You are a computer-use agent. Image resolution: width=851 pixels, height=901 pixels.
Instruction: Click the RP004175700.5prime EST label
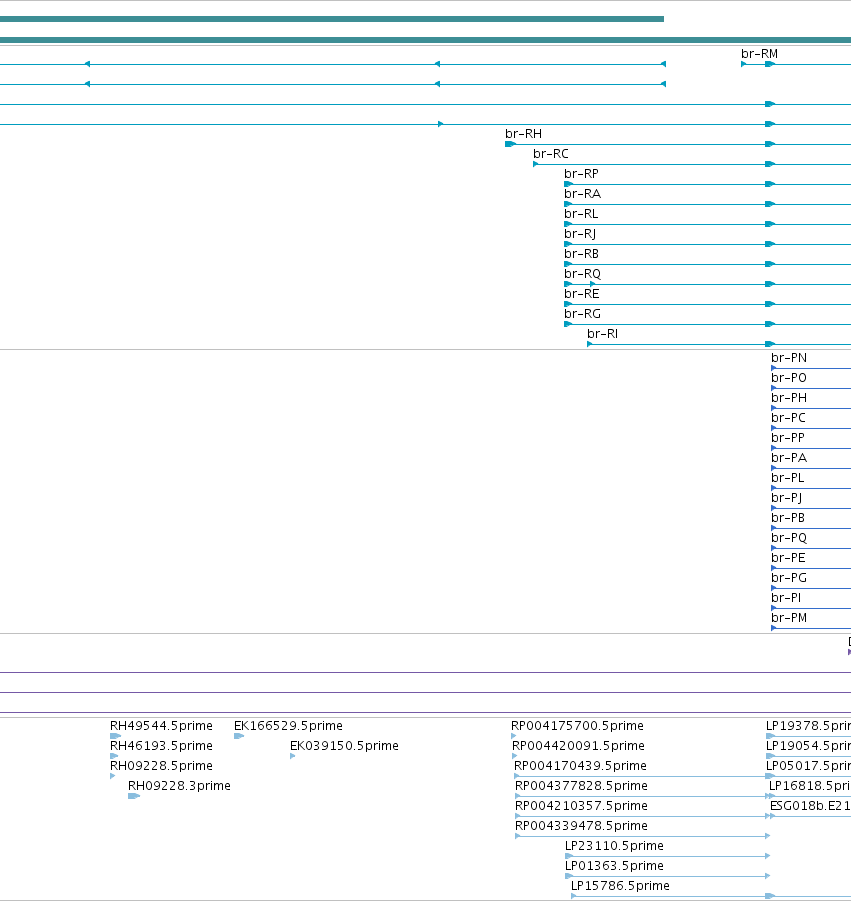(577, 726)
